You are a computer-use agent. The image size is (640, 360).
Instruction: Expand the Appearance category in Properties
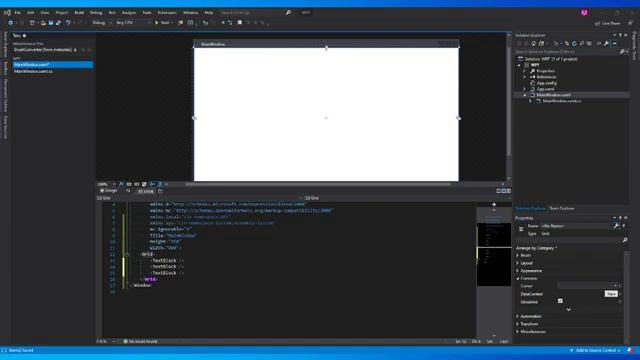(518, 271)
